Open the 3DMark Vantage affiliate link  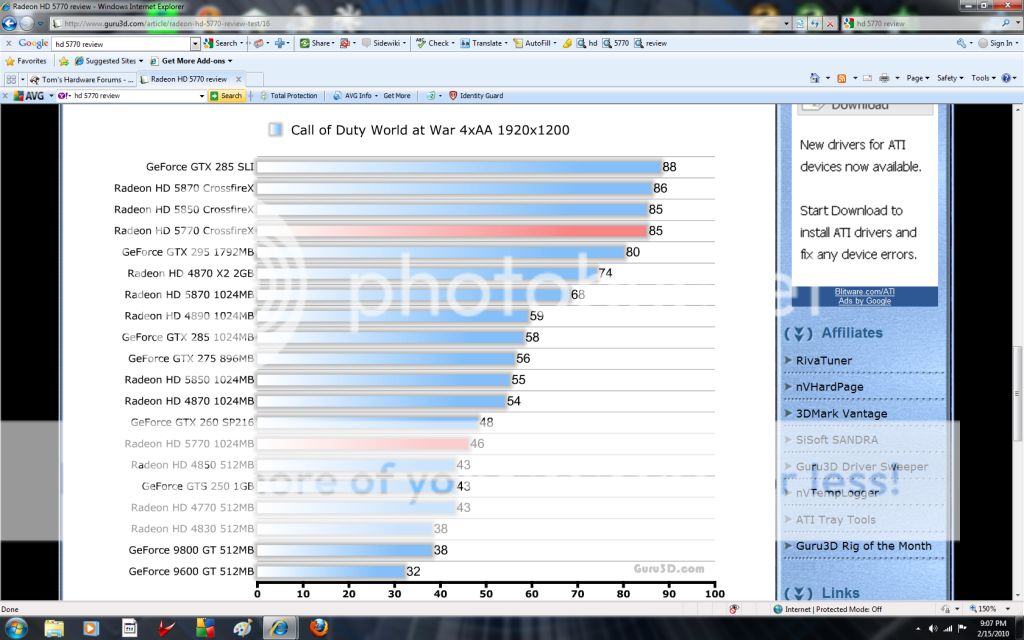click(841, 413)
